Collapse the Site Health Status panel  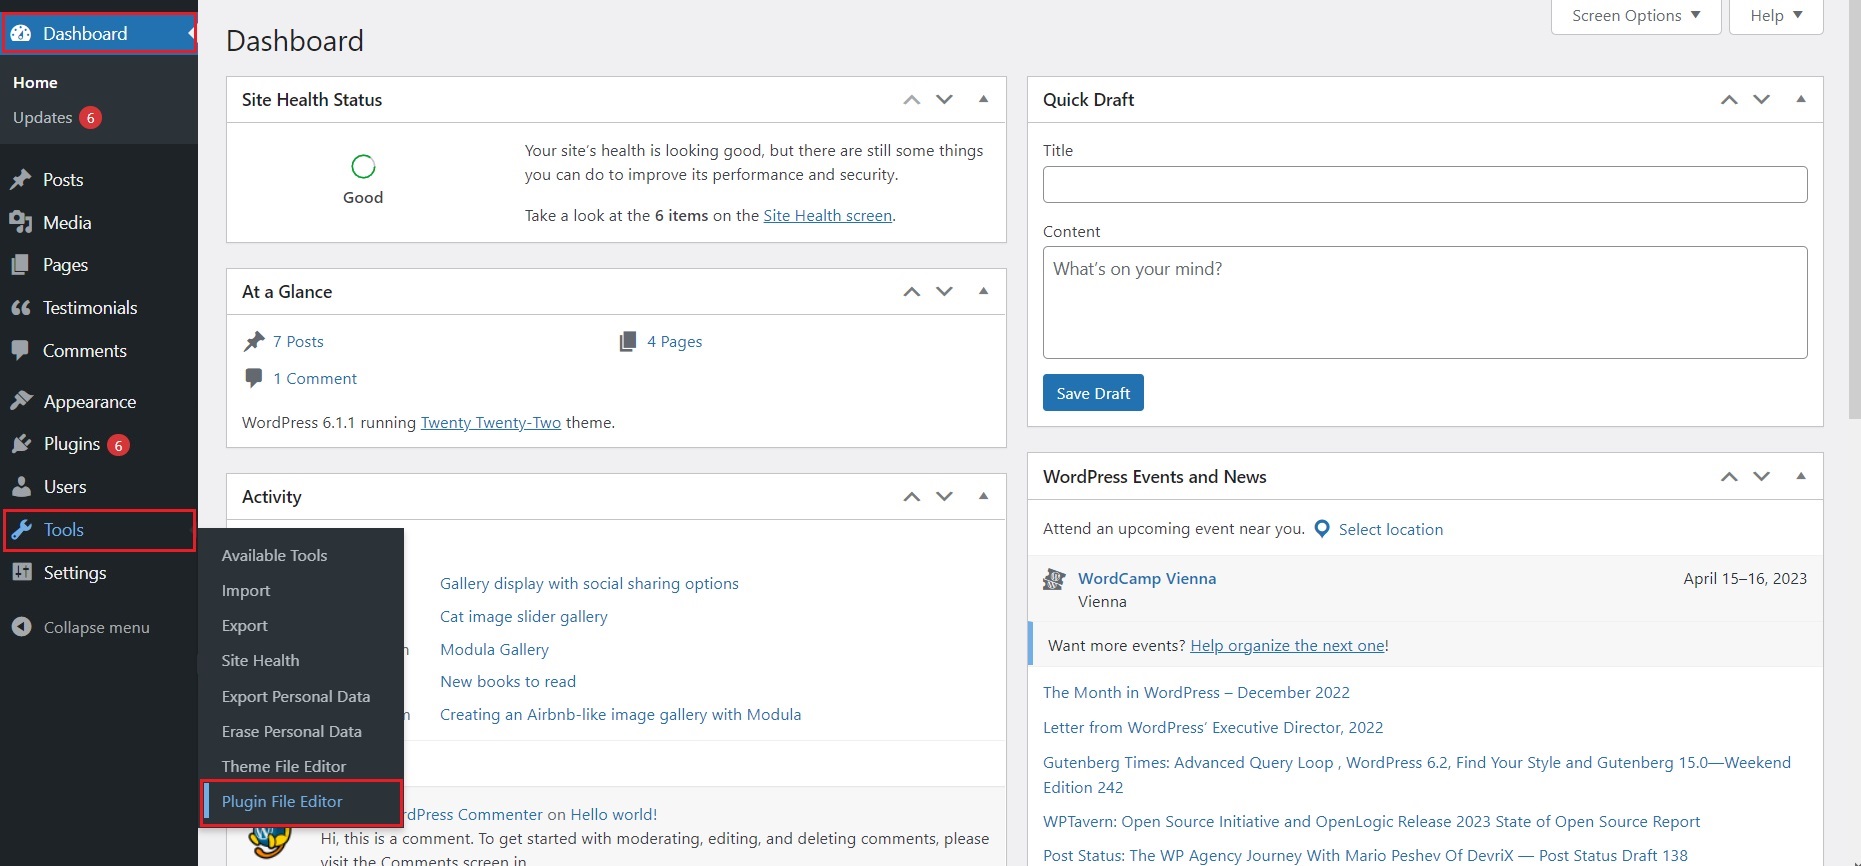click(x=983, y=99)
